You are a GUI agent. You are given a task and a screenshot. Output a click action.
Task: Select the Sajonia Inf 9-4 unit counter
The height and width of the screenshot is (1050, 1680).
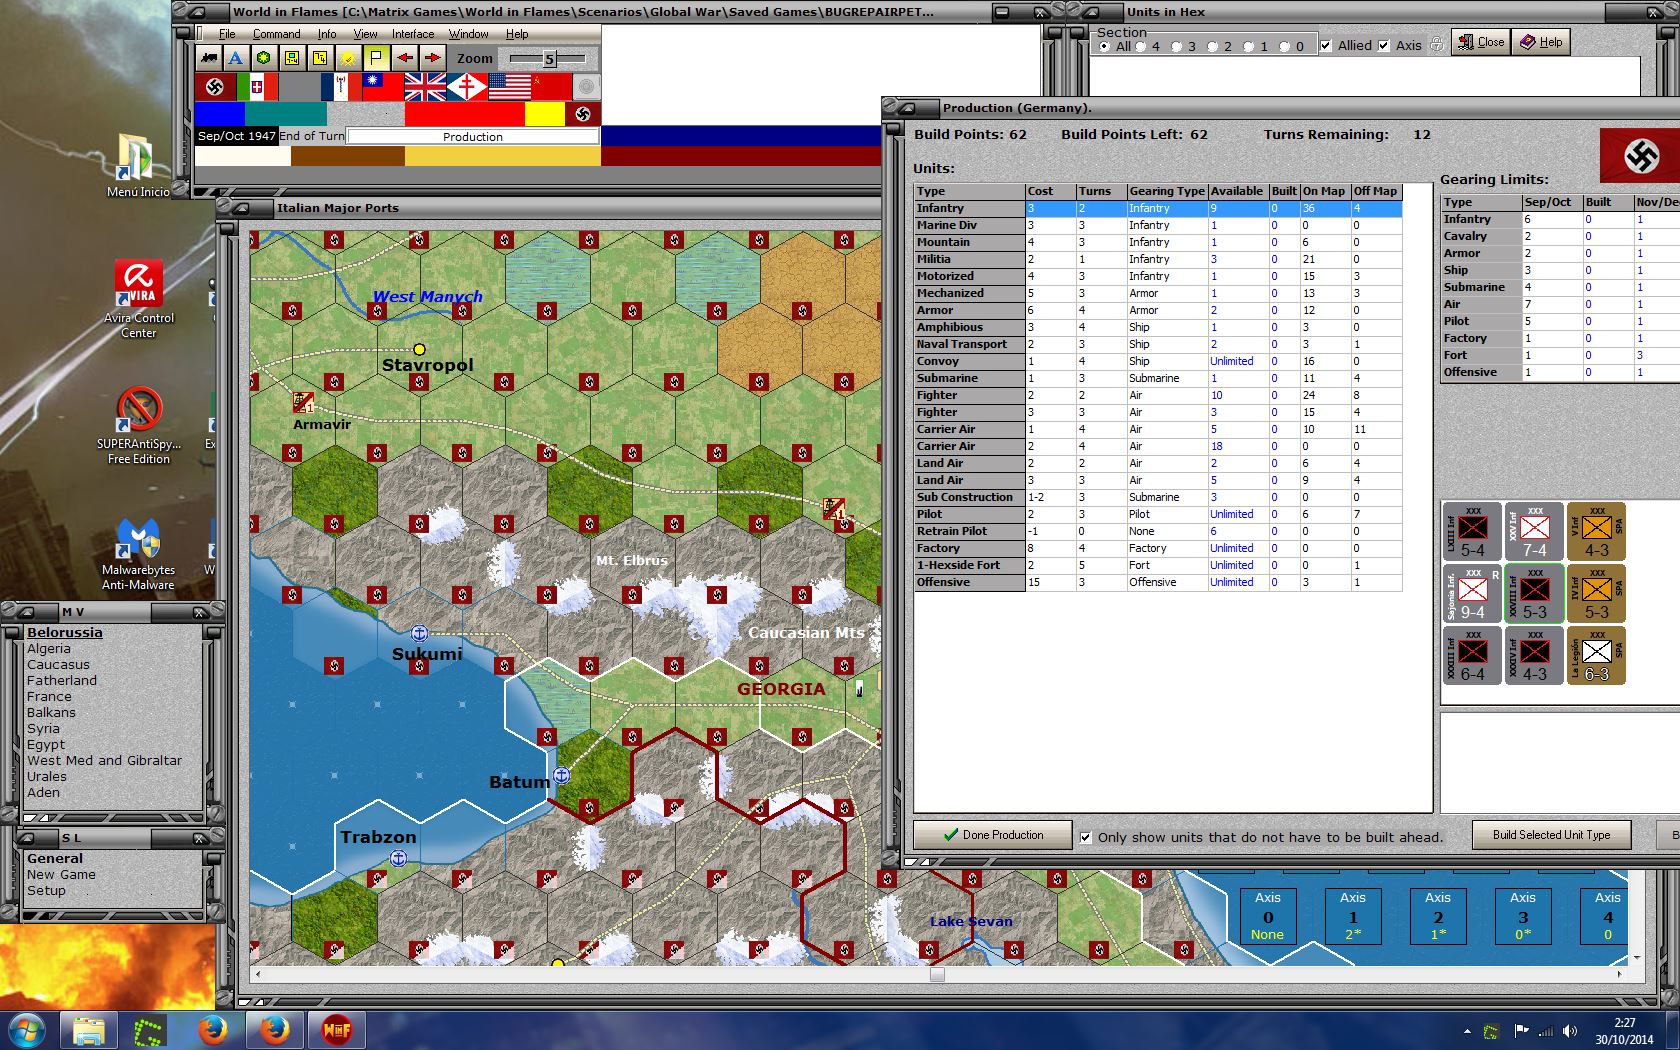[1472, 593]
